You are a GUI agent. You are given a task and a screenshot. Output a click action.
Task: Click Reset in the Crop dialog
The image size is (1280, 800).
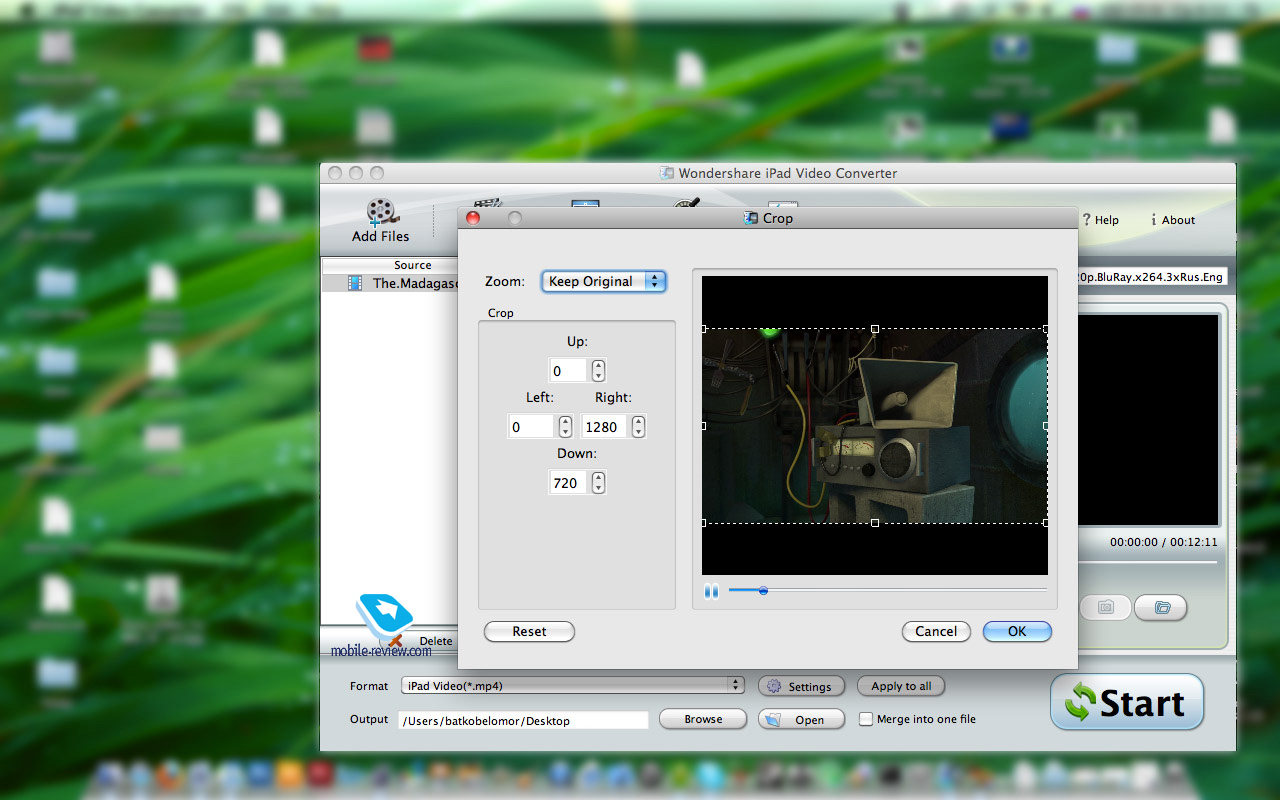click(x=529, y=631)
